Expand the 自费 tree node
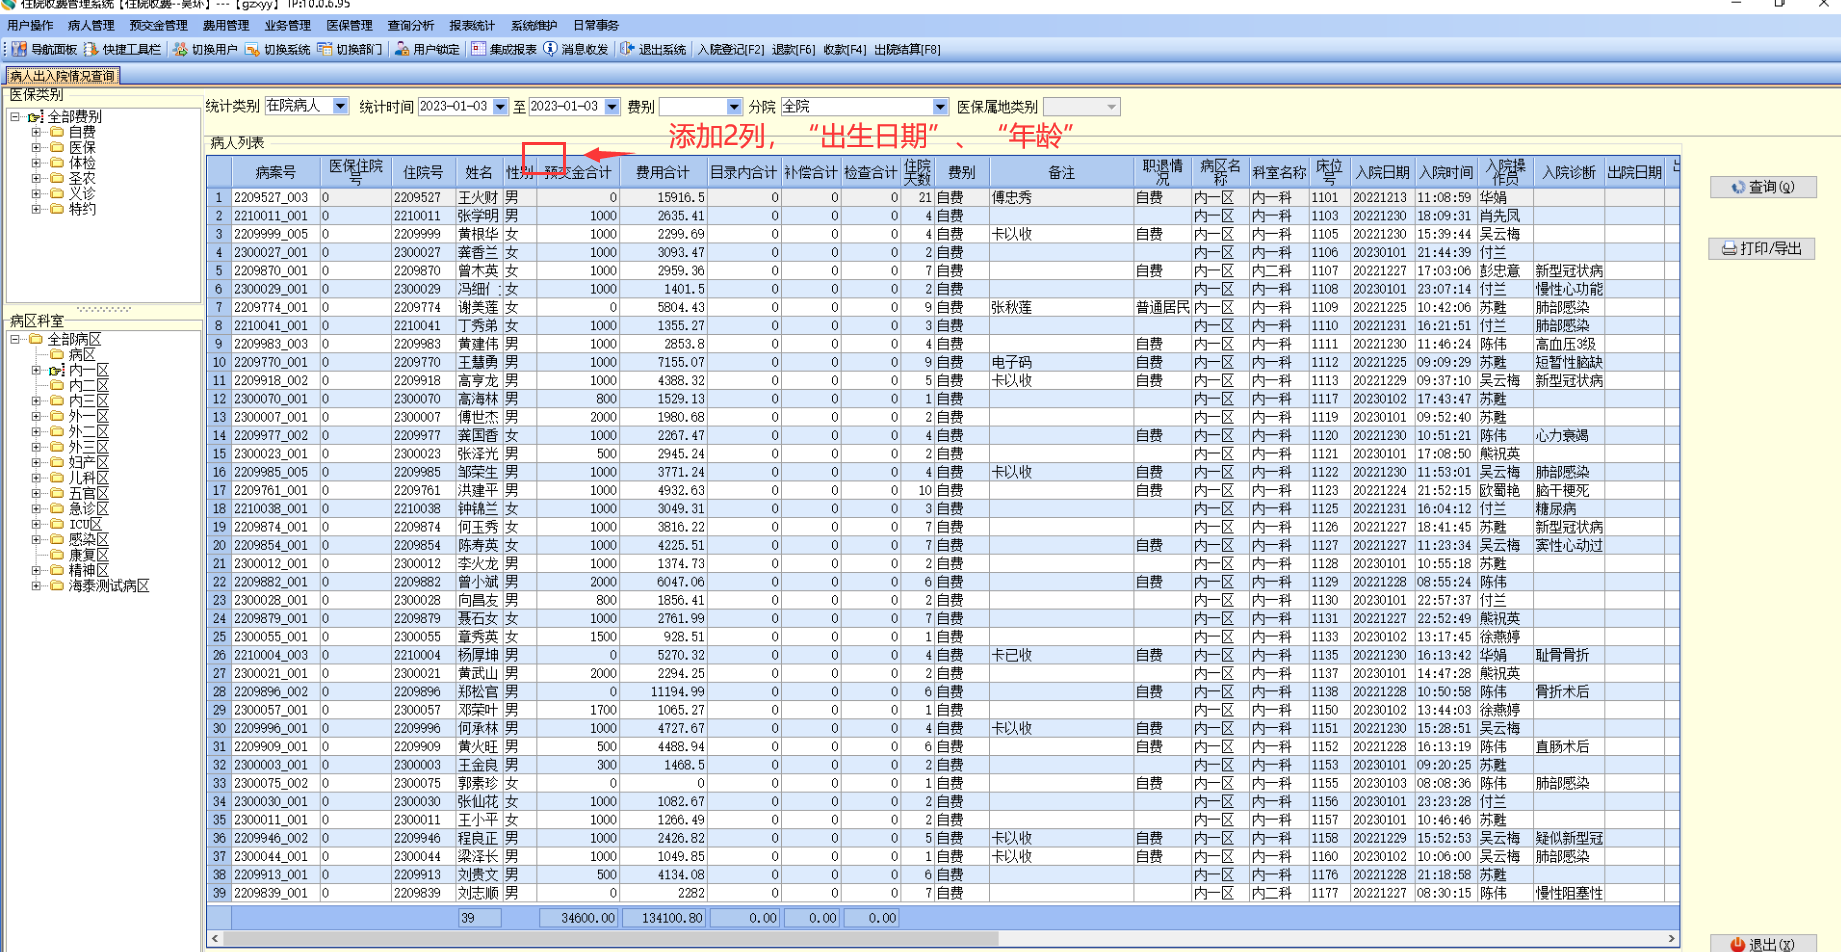Screen dimensions: 1841x952 click(36, 132)
